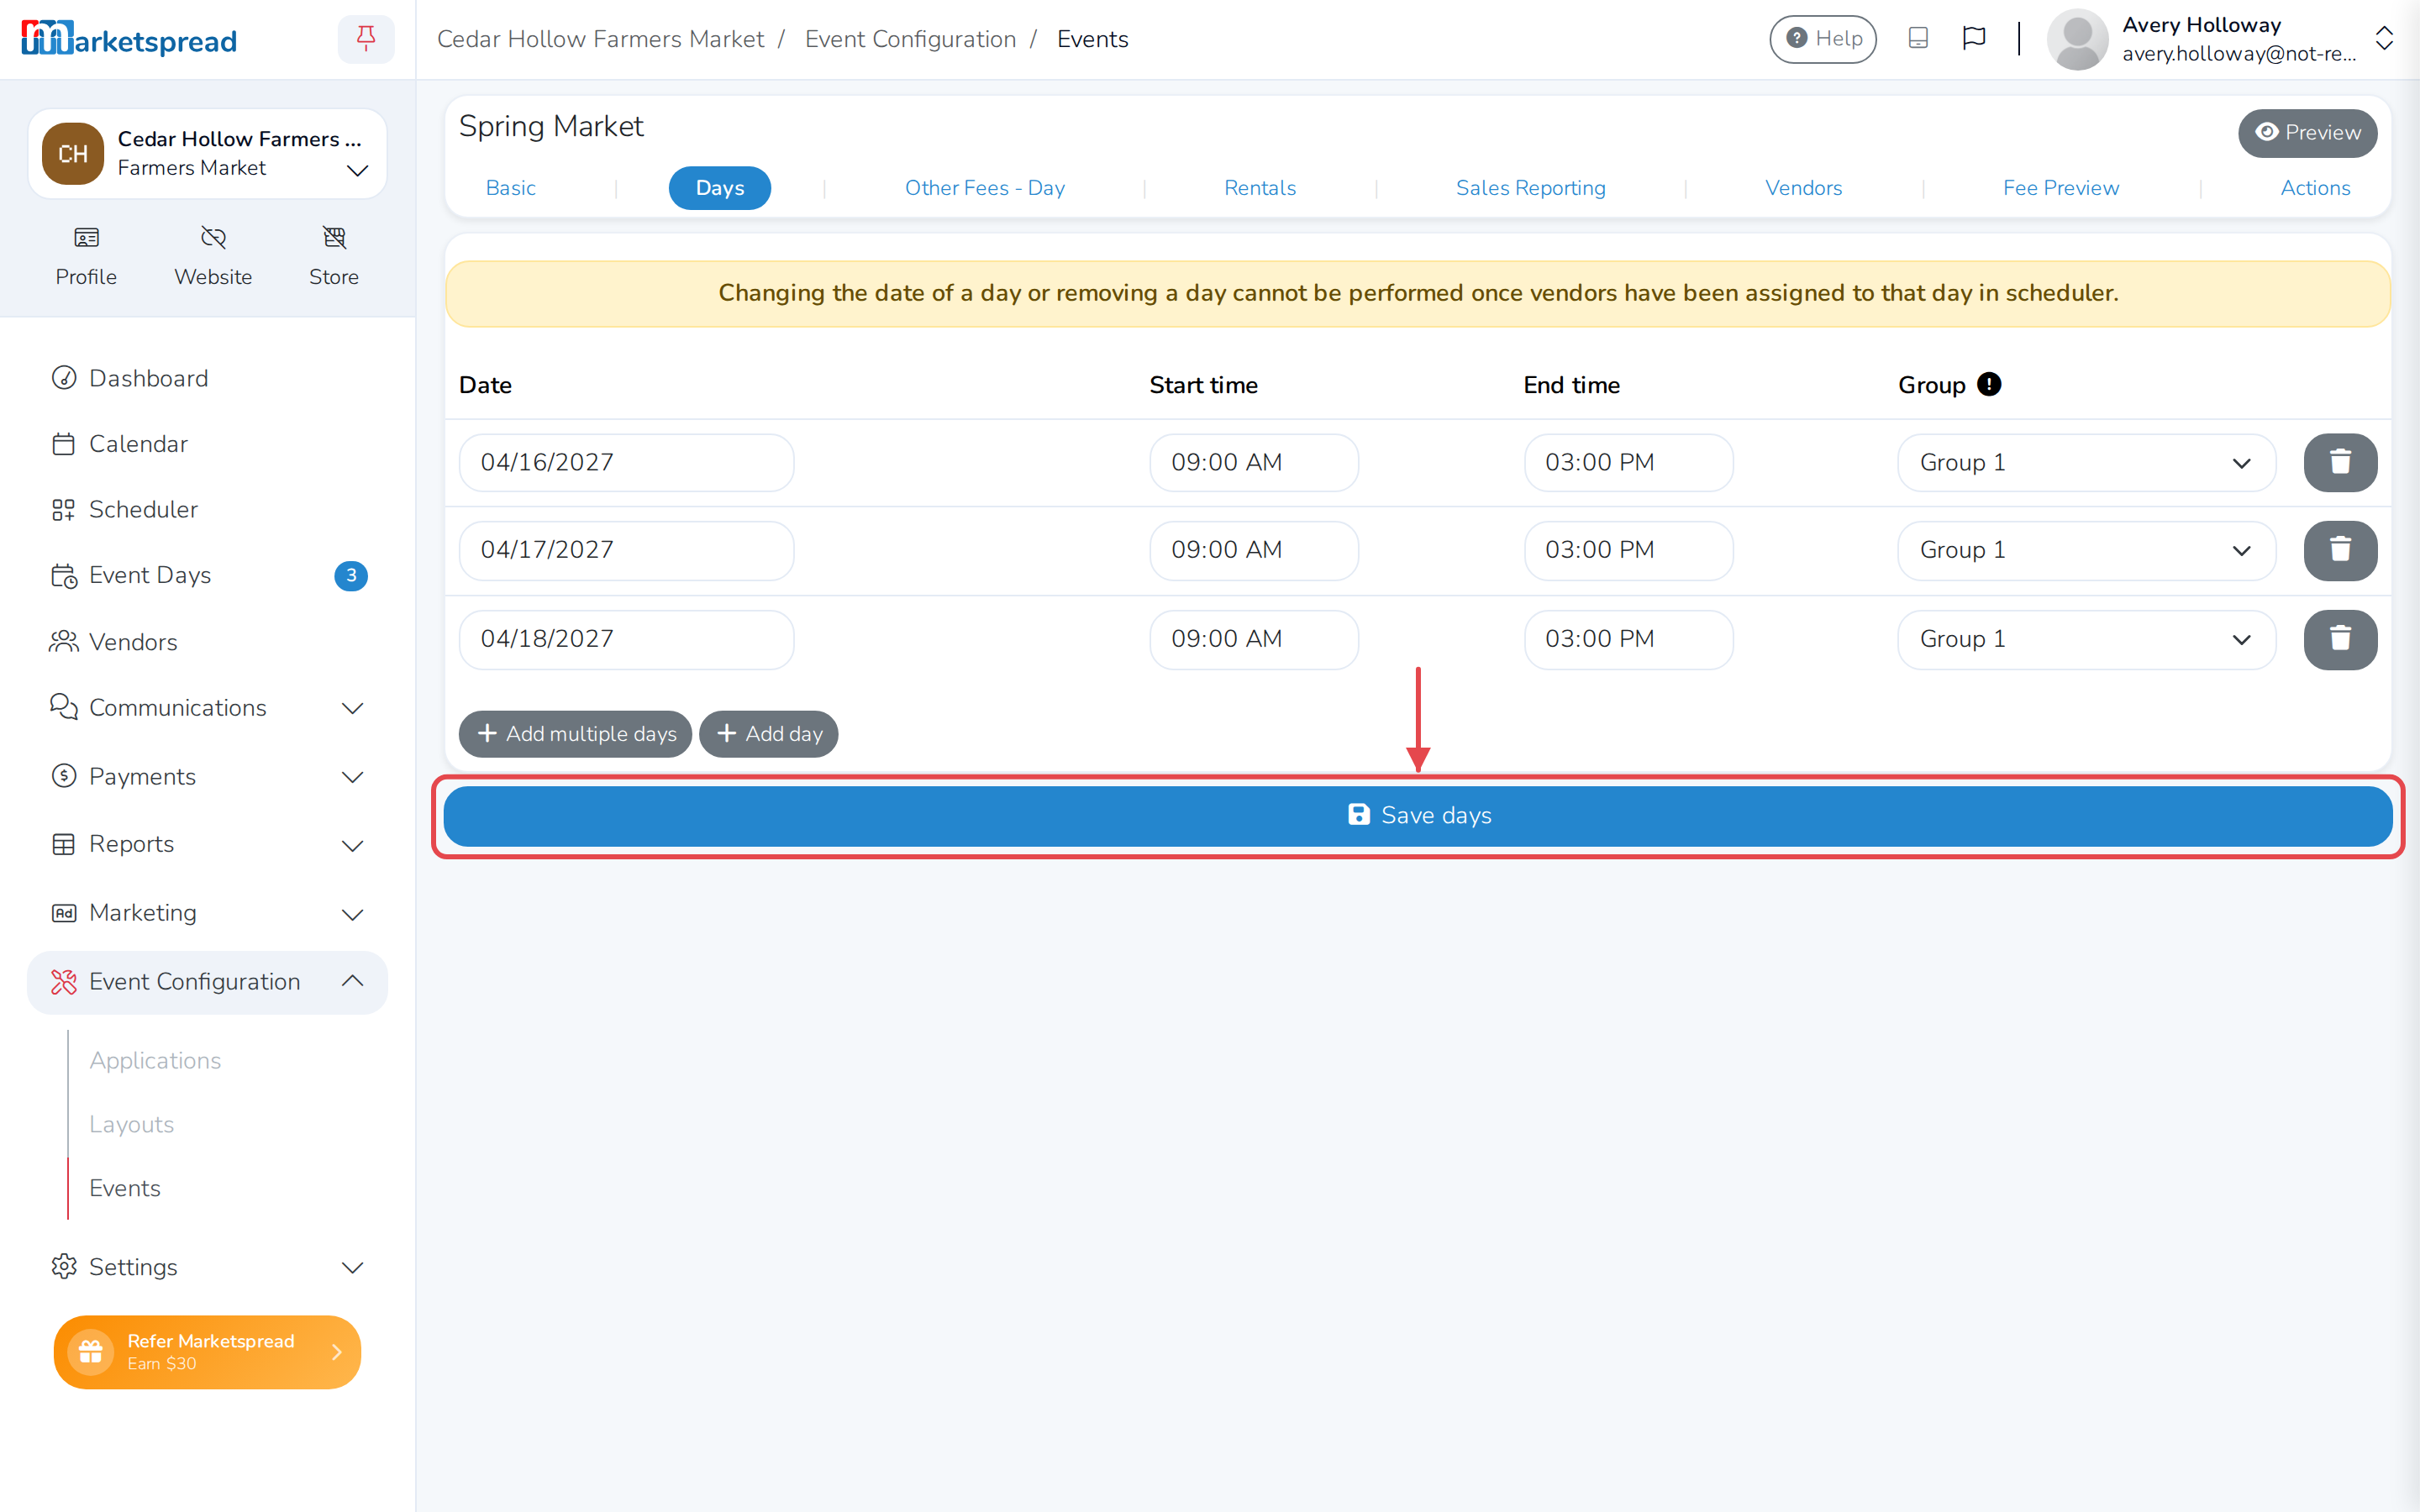Open the Store shortcut icon
Image resolution: width=2420 pixels, height=1512 pixels.
(334, 237)
